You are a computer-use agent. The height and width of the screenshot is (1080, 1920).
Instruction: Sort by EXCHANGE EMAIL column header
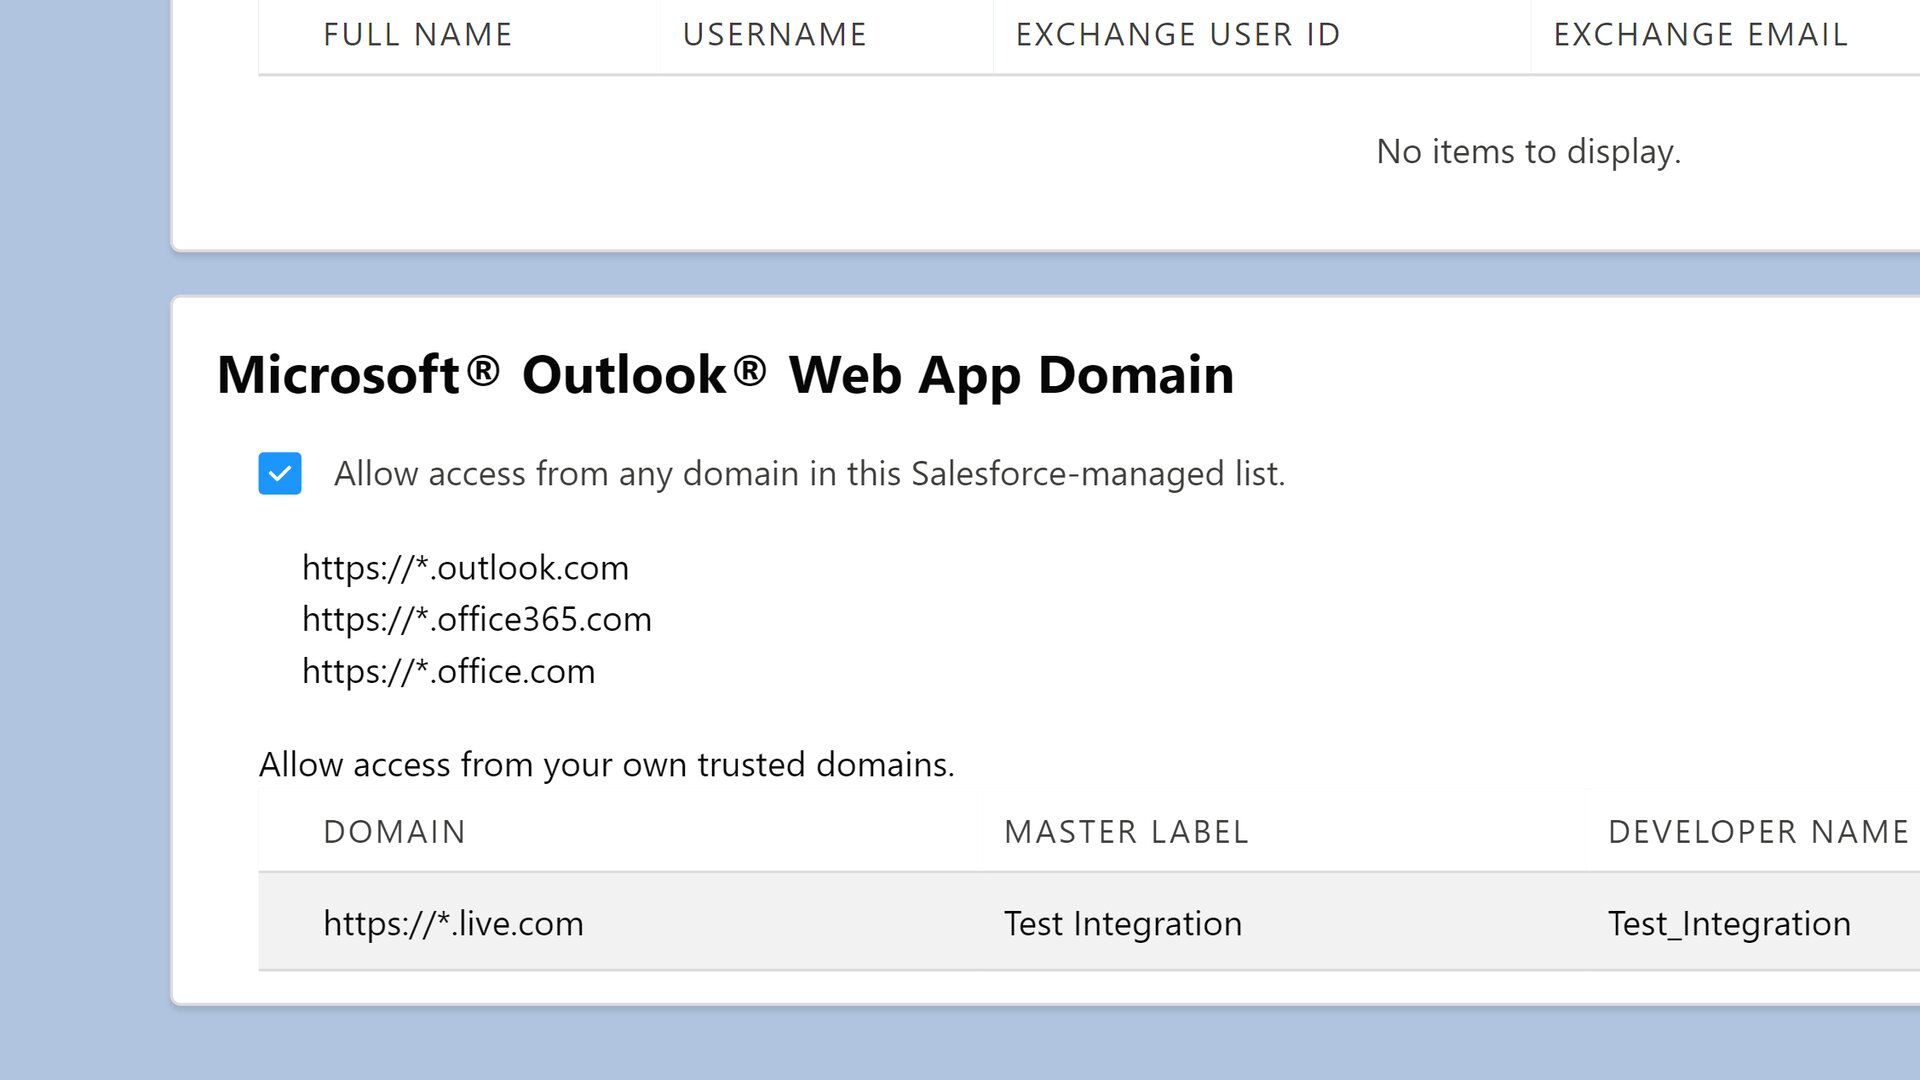[1700, 35]
